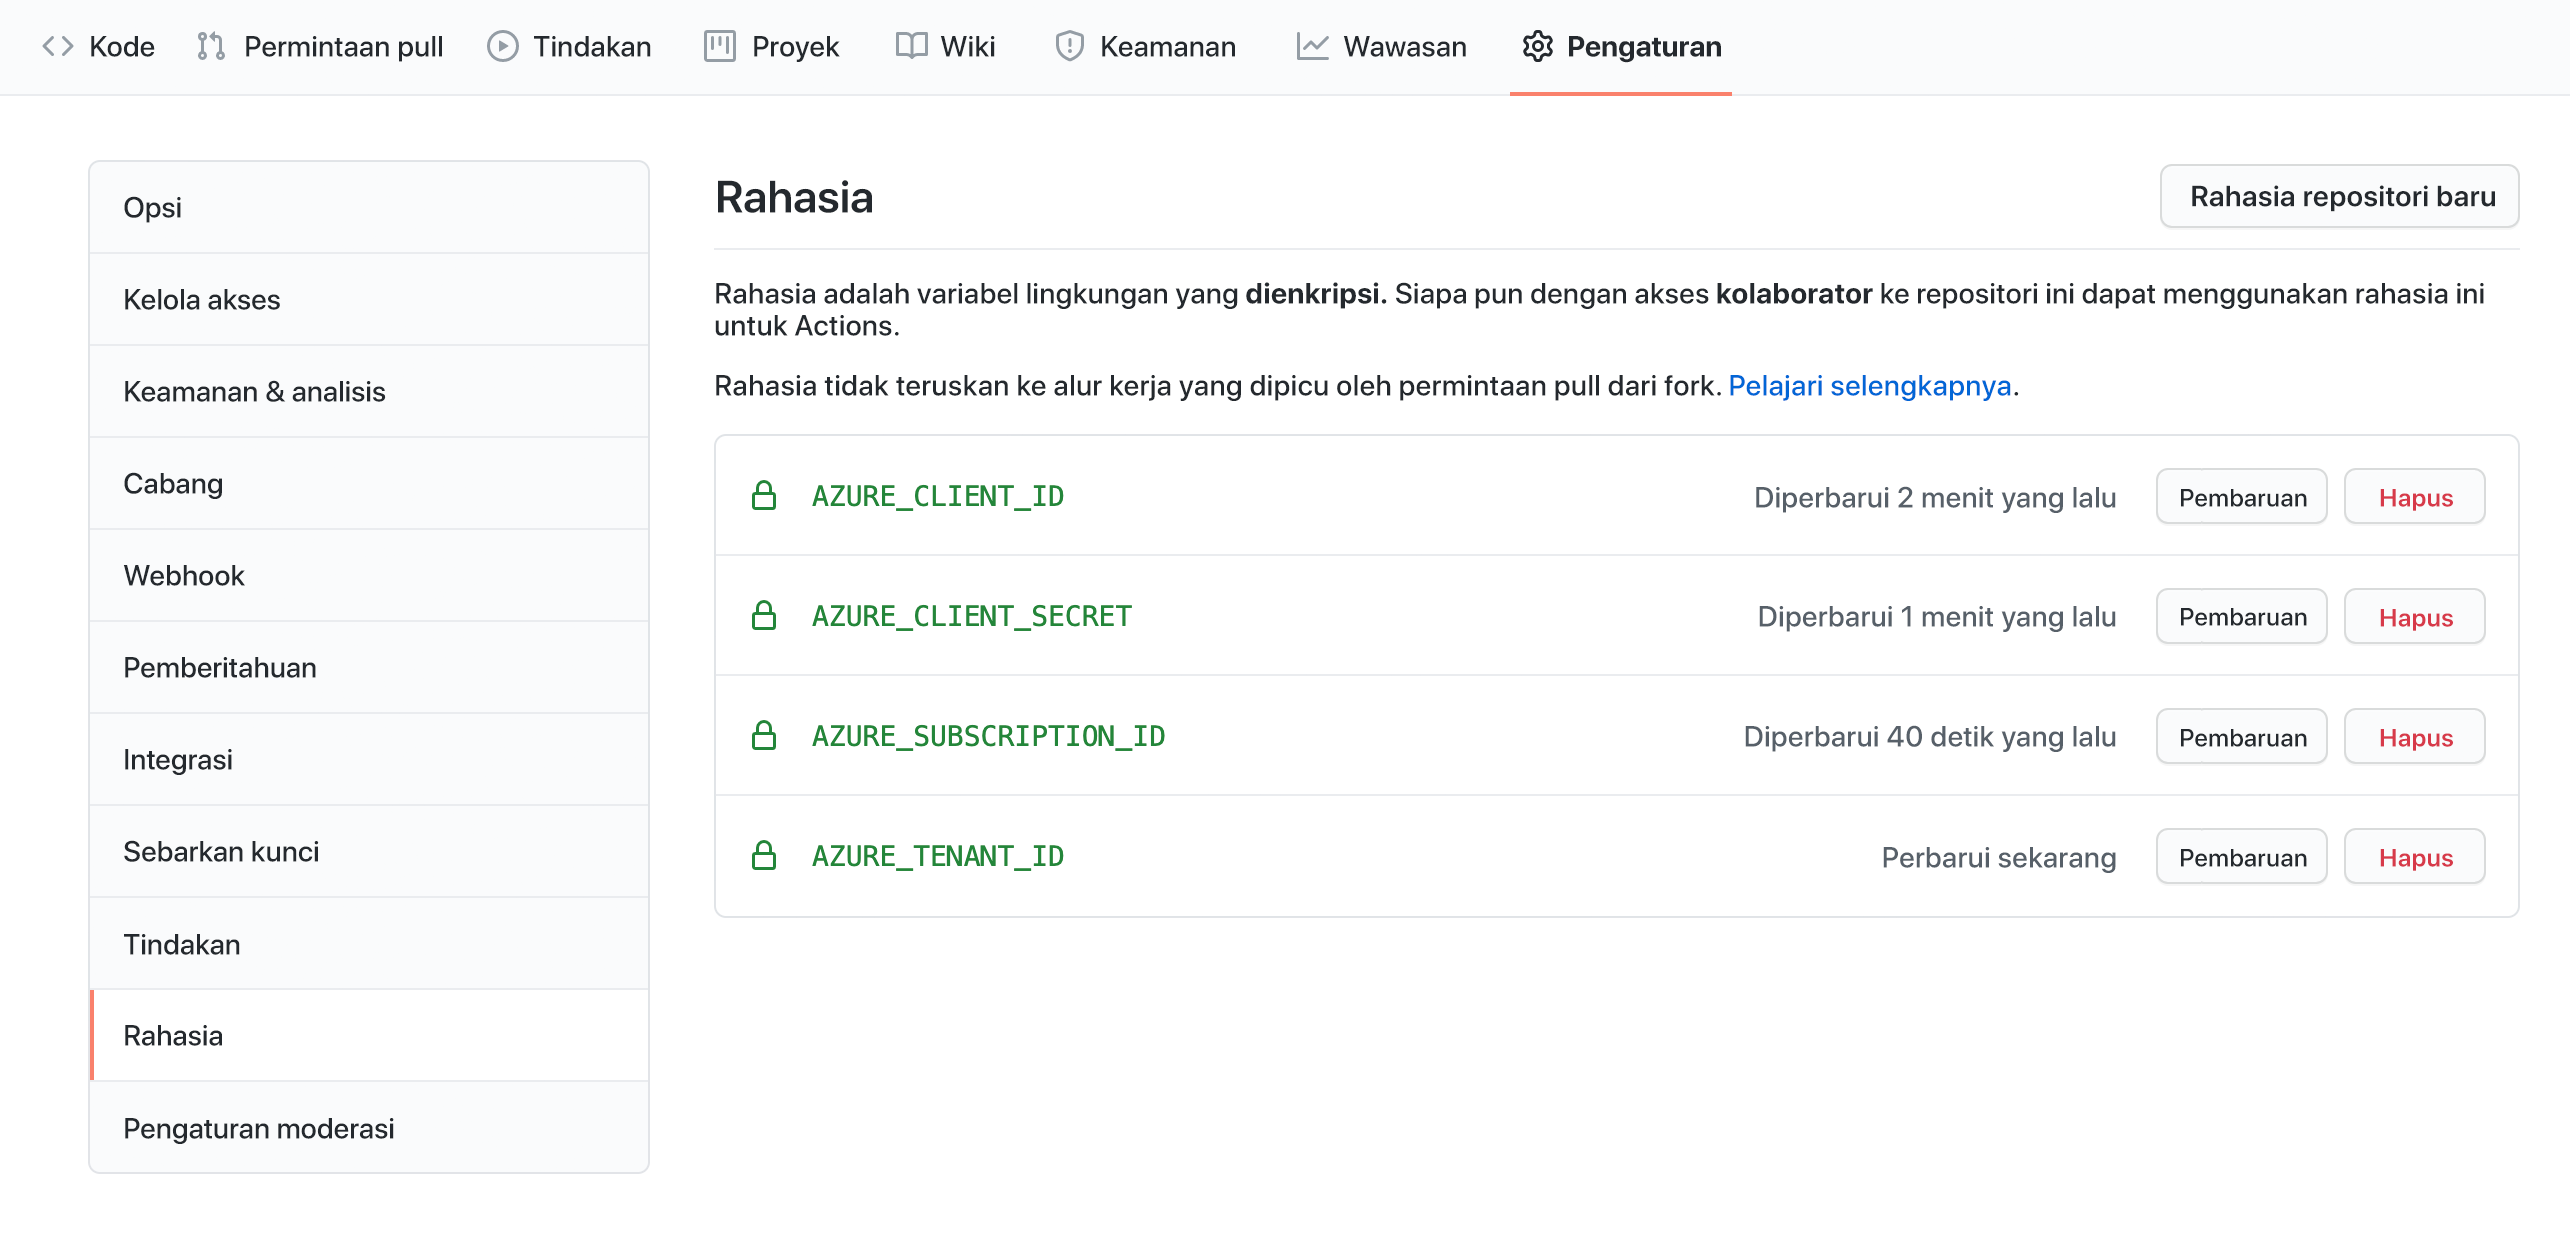This screenshot has width=2570, height=1234.
Task: Hapus the AZURE_SUBSCRIPTION_ID secret
Action: coord(2414,737)
